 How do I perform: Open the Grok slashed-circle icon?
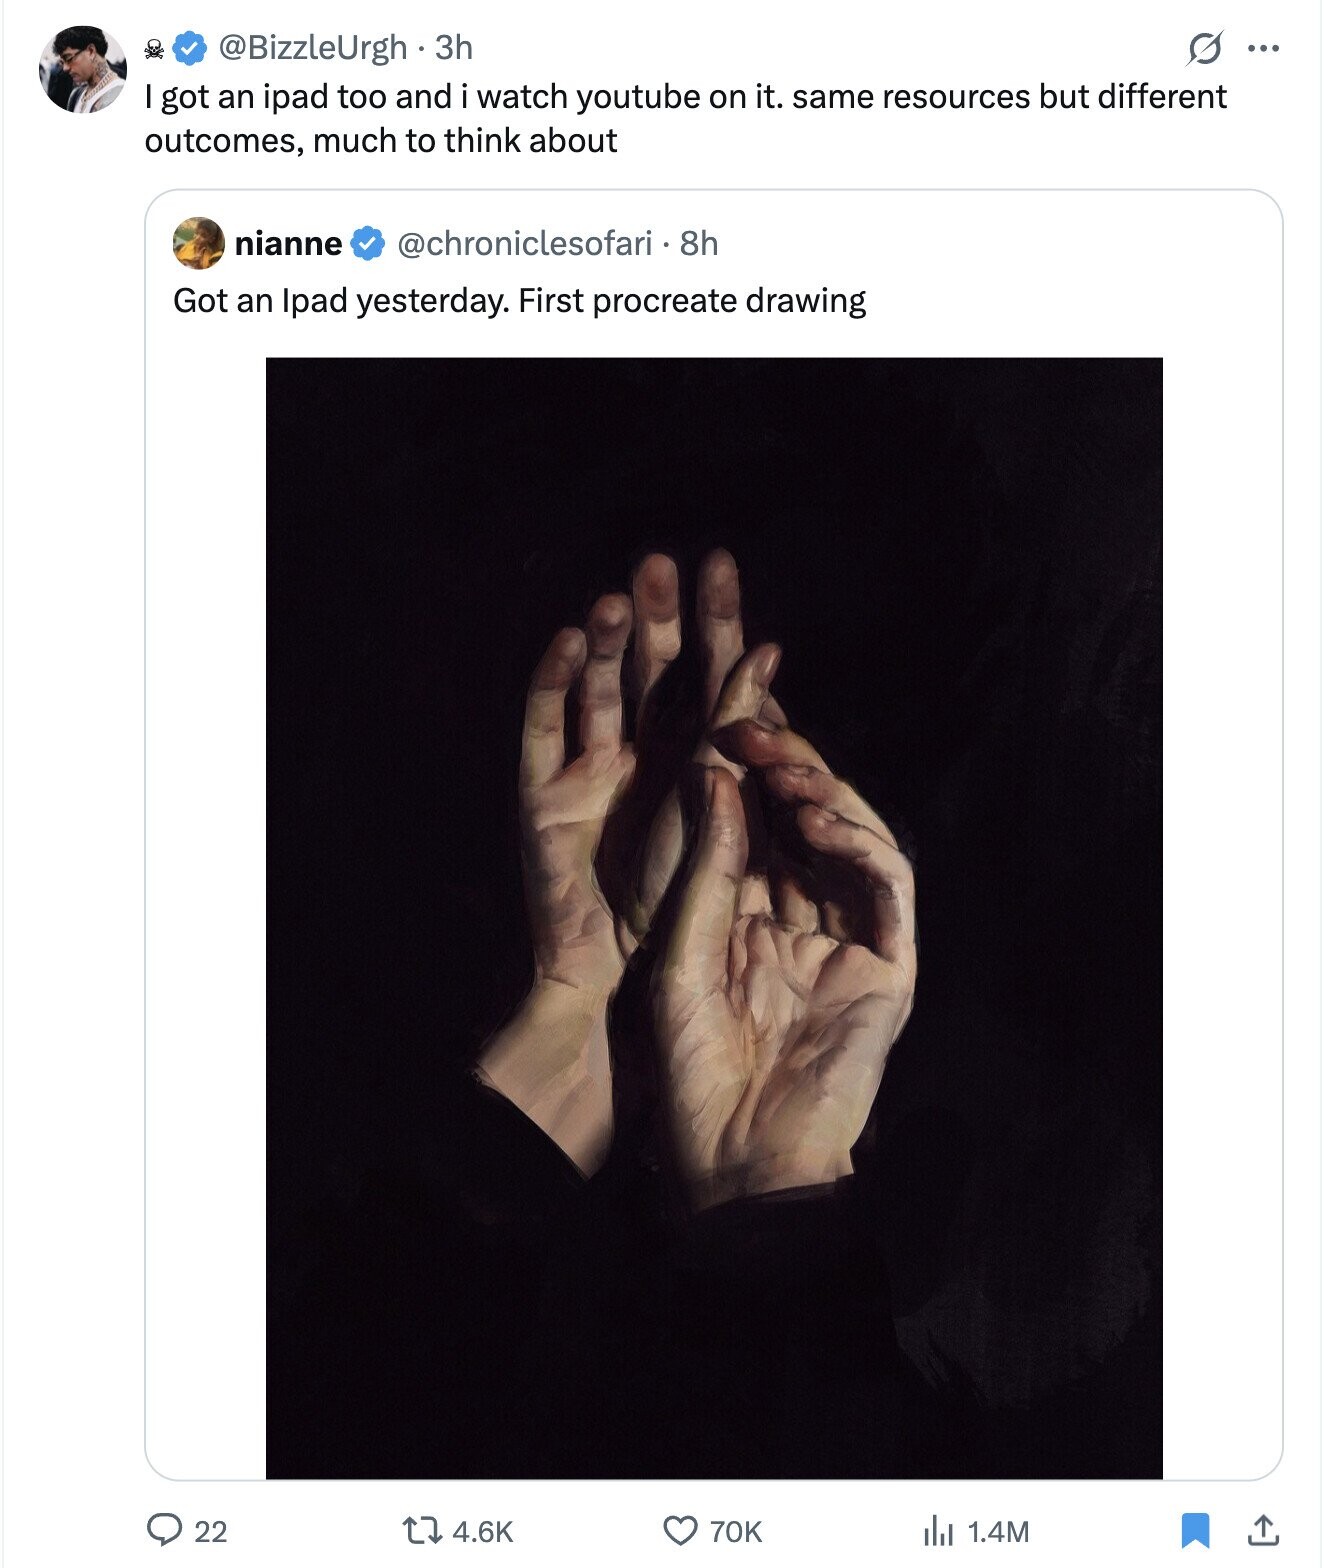(x=1204, y=48)
